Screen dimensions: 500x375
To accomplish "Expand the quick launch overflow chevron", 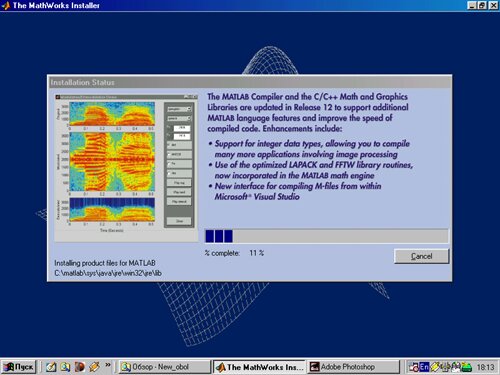I will (x=108, y=365).
